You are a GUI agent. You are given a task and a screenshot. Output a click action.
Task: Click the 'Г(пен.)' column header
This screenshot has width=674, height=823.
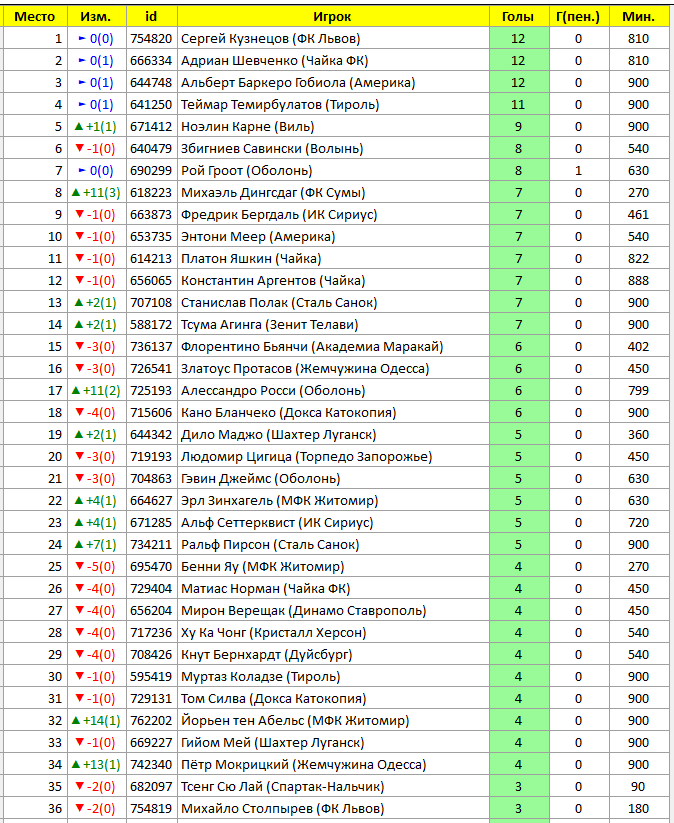point(578,17)
